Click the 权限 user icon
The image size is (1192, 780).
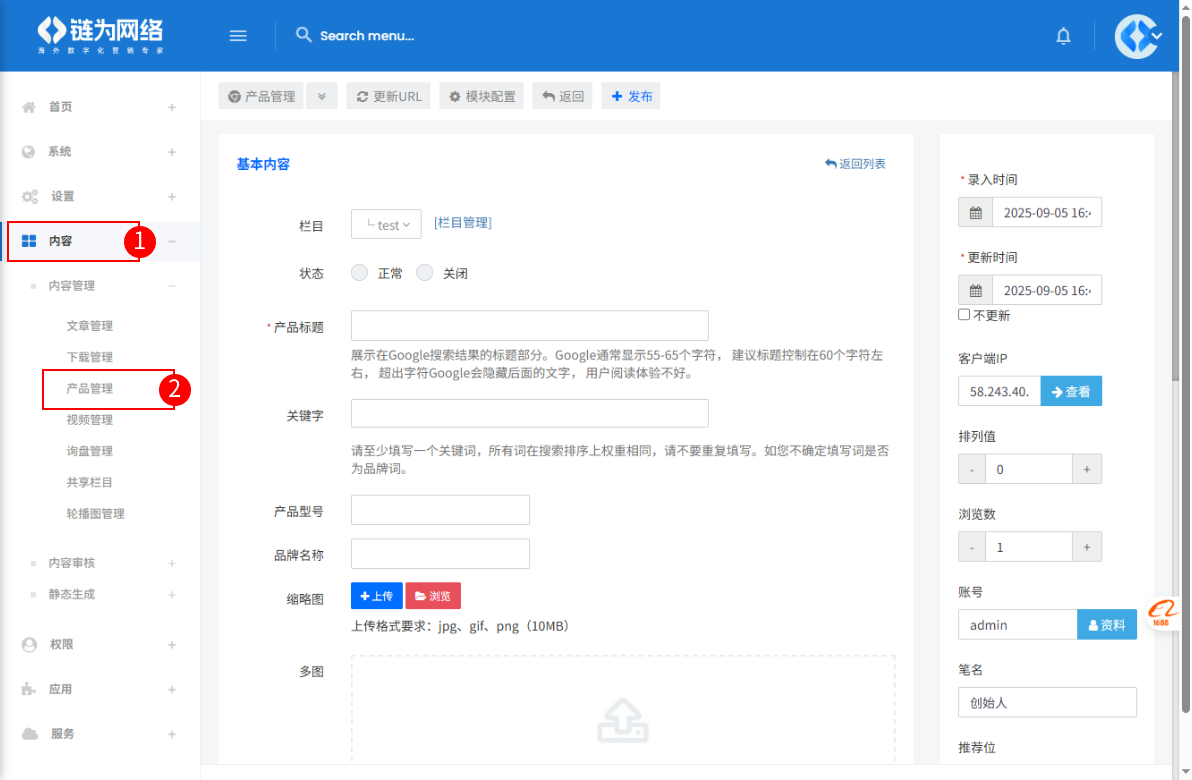tap(29, 645)
